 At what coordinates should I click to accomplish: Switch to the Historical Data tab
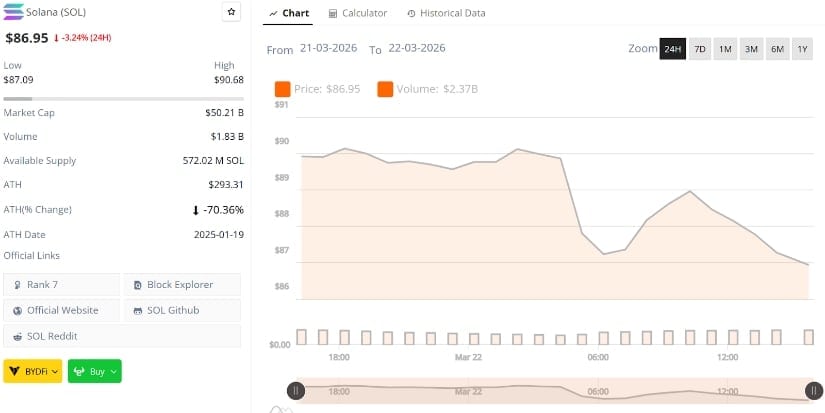(446, 13)
